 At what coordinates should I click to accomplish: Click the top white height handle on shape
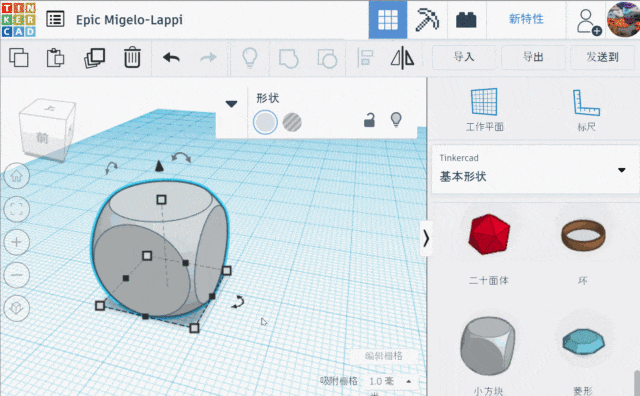(x=161, y=199)
